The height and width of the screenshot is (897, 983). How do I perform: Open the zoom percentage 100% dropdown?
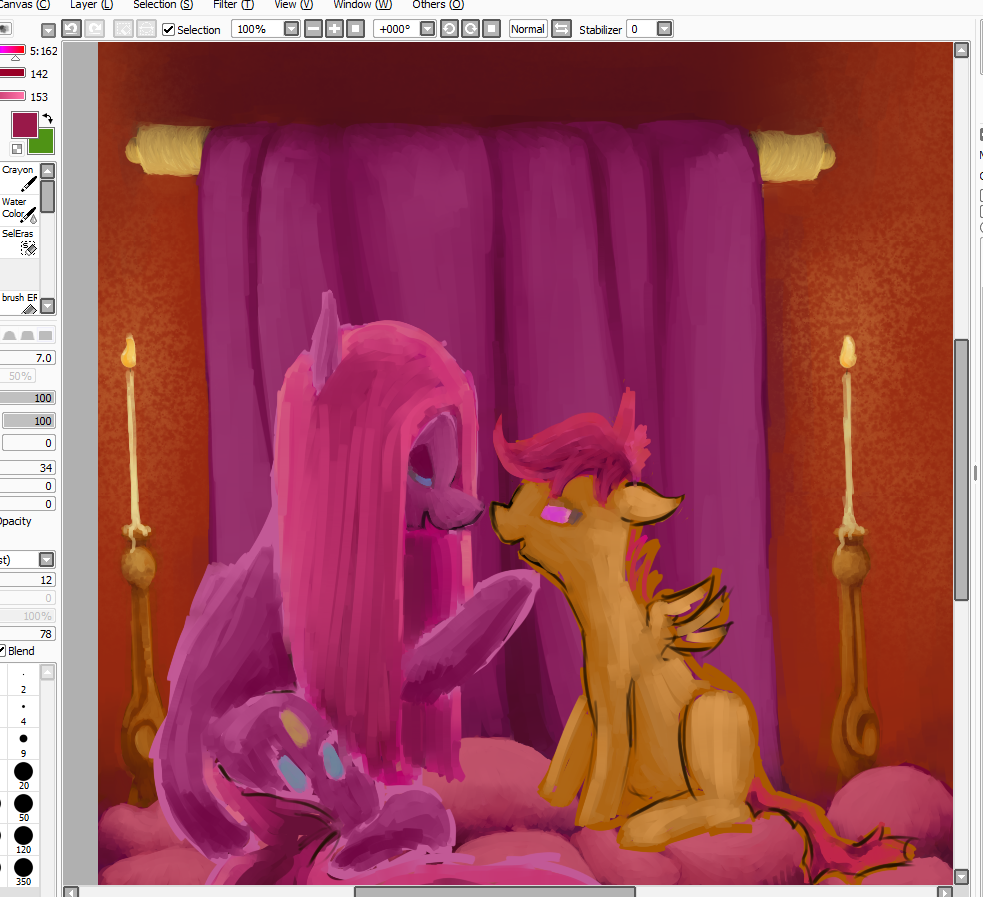click(292, 29)
